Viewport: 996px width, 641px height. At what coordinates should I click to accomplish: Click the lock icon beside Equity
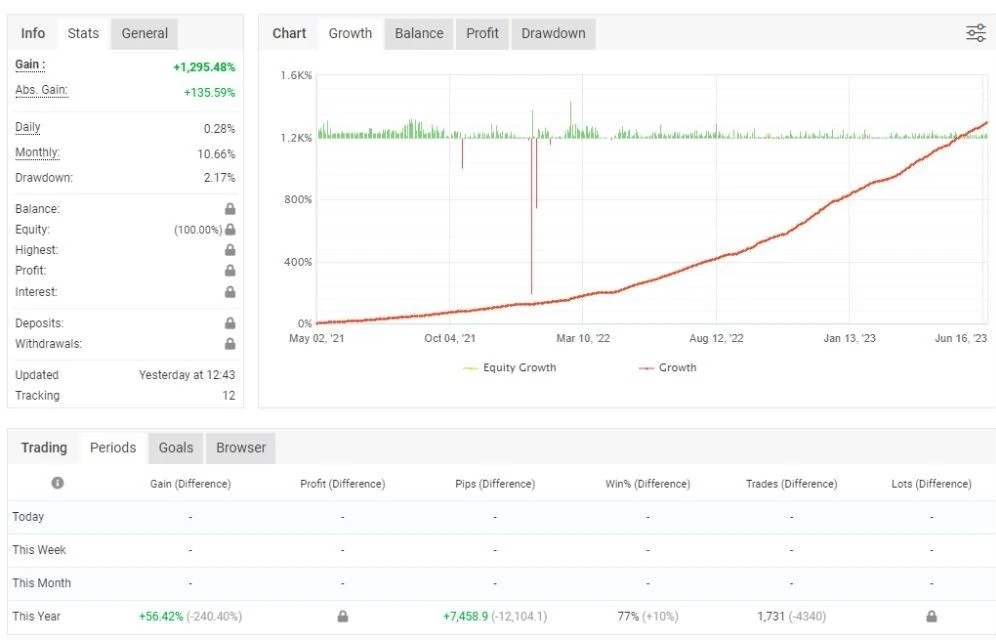(230, 229)
